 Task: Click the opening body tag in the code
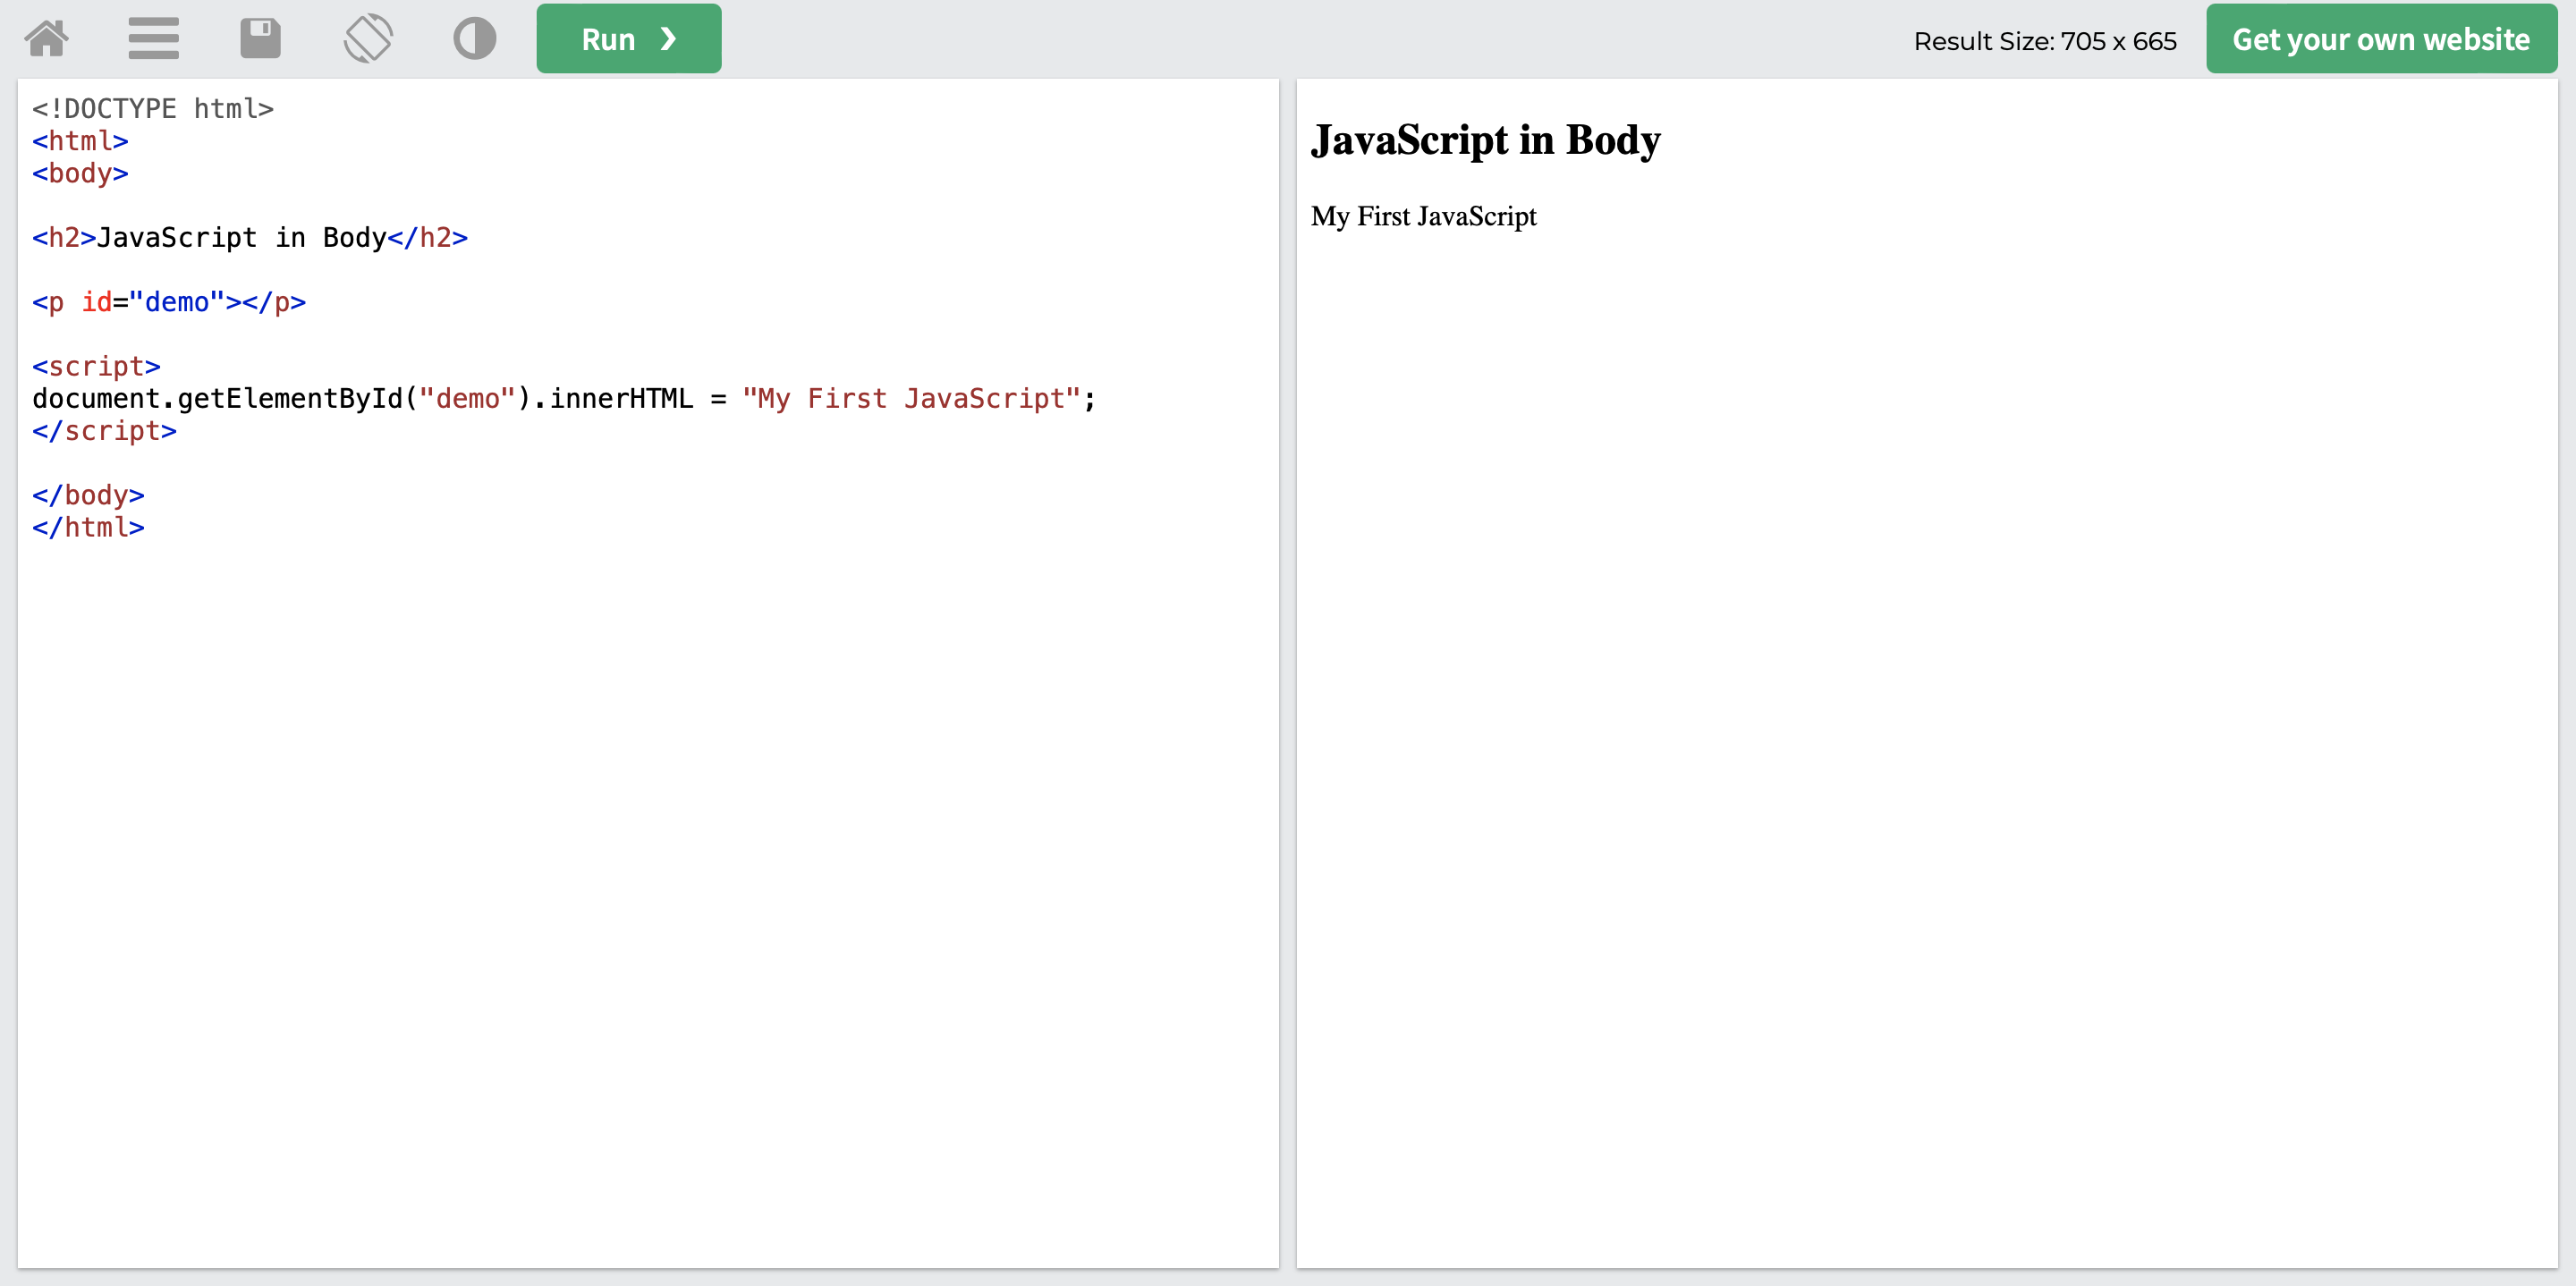(x=80, y=173)
